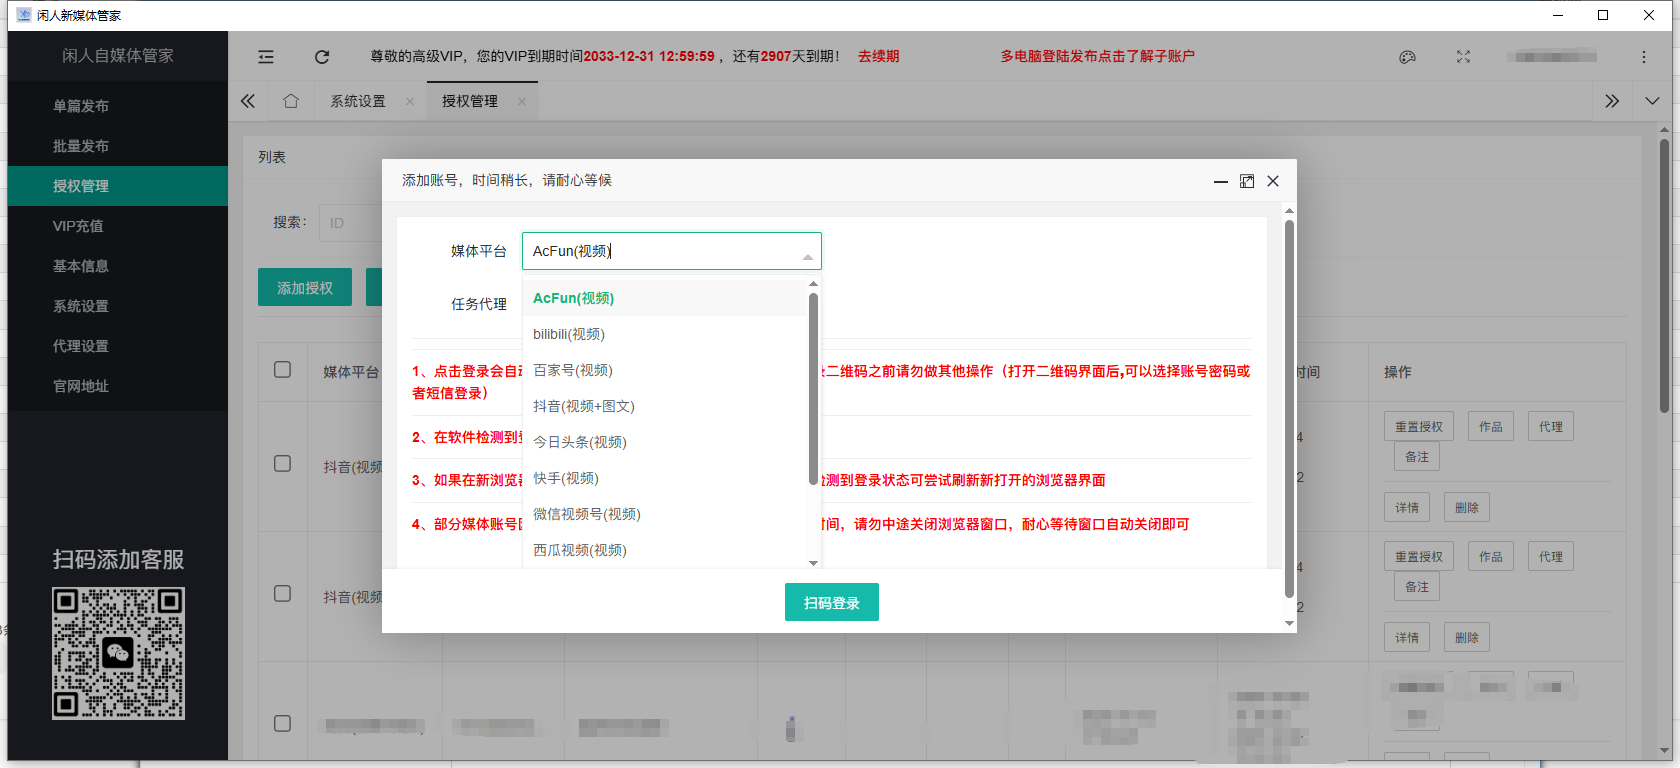
Task: Click the home tab icon
Action: click(x=291, y=101)
